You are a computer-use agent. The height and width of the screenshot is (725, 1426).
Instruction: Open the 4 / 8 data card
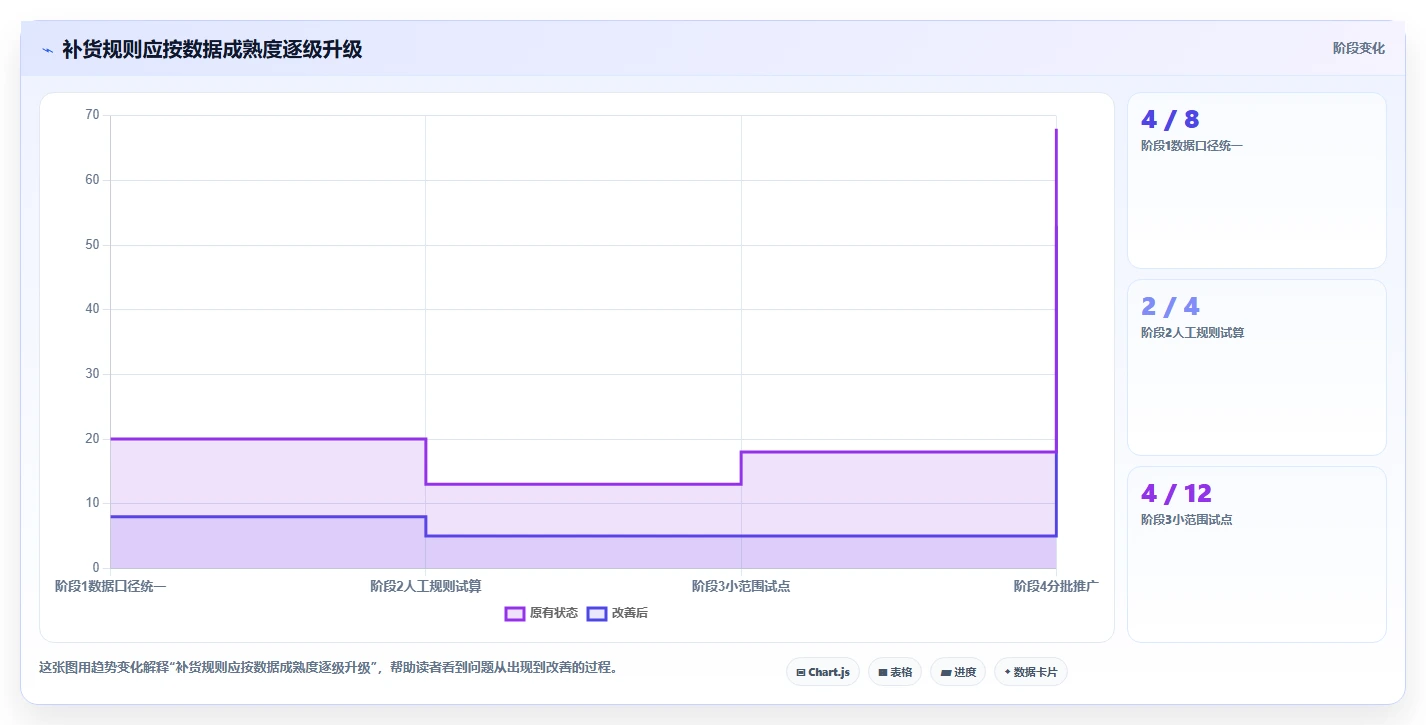1257,181
